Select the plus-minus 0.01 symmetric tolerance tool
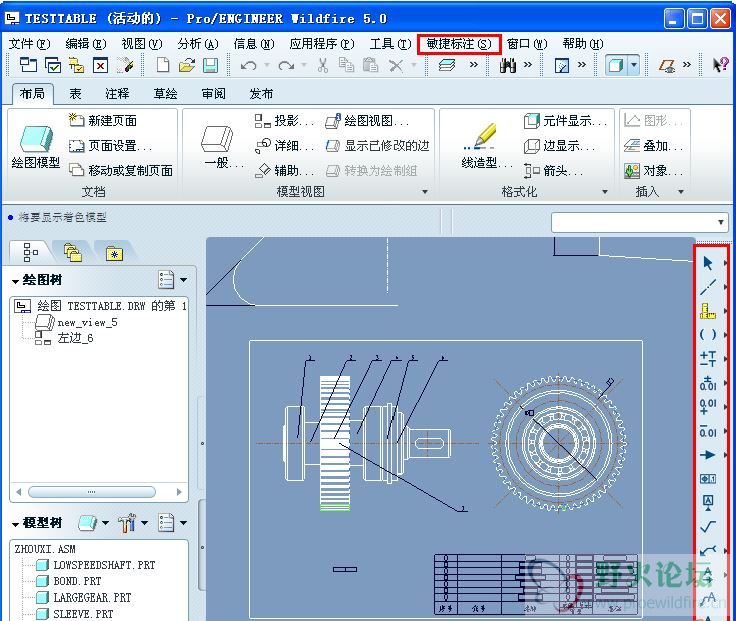The width and height of the screenshot is (736, 621). 708,383
